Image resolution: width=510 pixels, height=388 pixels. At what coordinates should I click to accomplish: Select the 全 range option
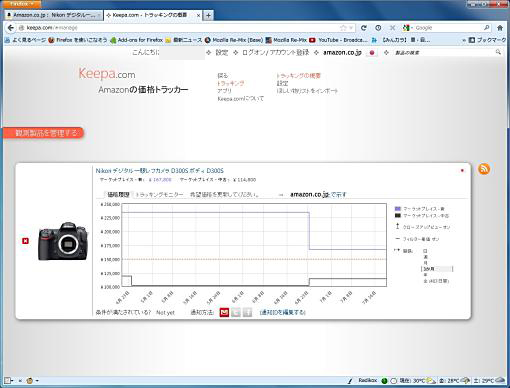tap(436, 281)
